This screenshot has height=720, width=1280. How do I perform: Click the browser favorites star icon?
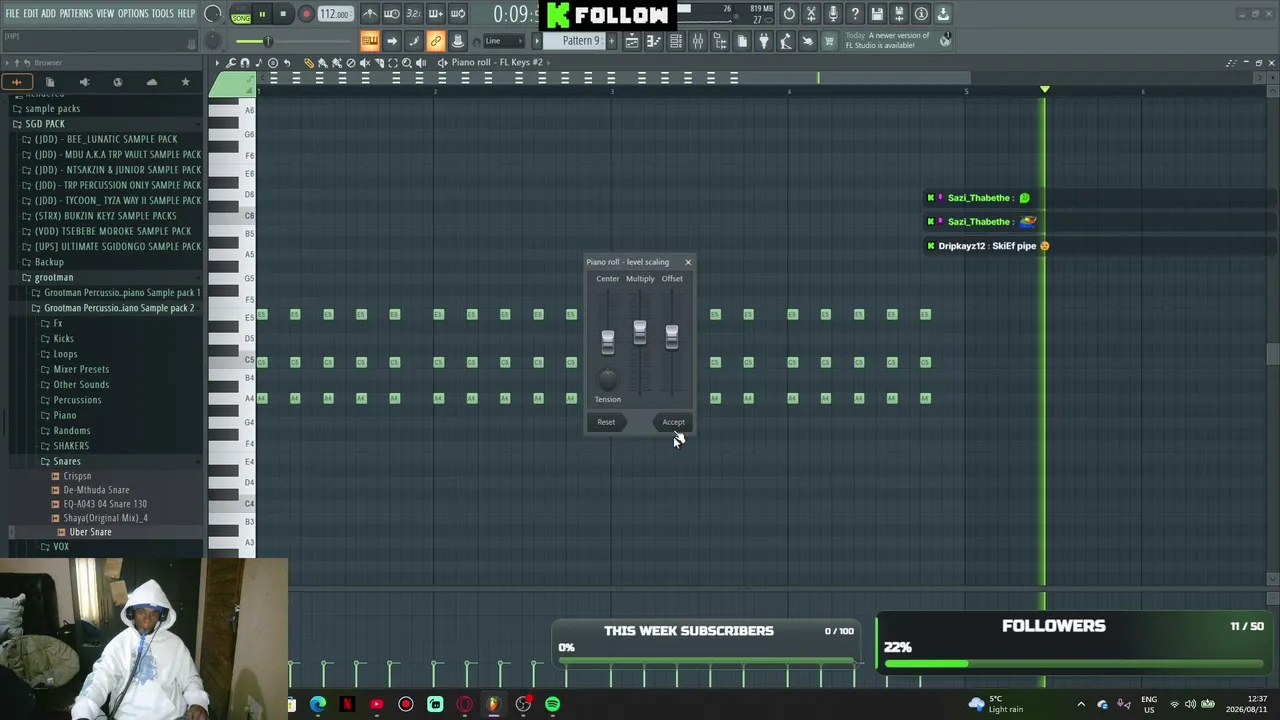coord(185,82)
